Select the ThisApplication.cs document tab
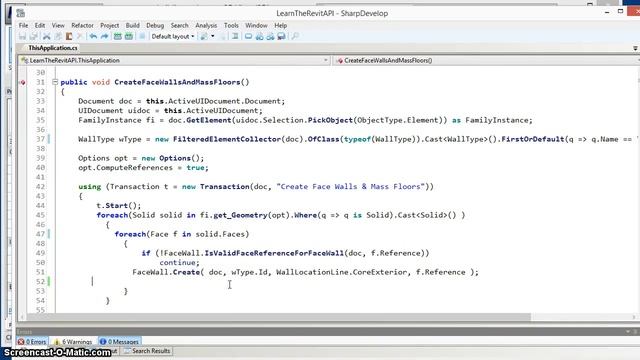The height and width of the screenshot is (360, 640). coord(53,48)
